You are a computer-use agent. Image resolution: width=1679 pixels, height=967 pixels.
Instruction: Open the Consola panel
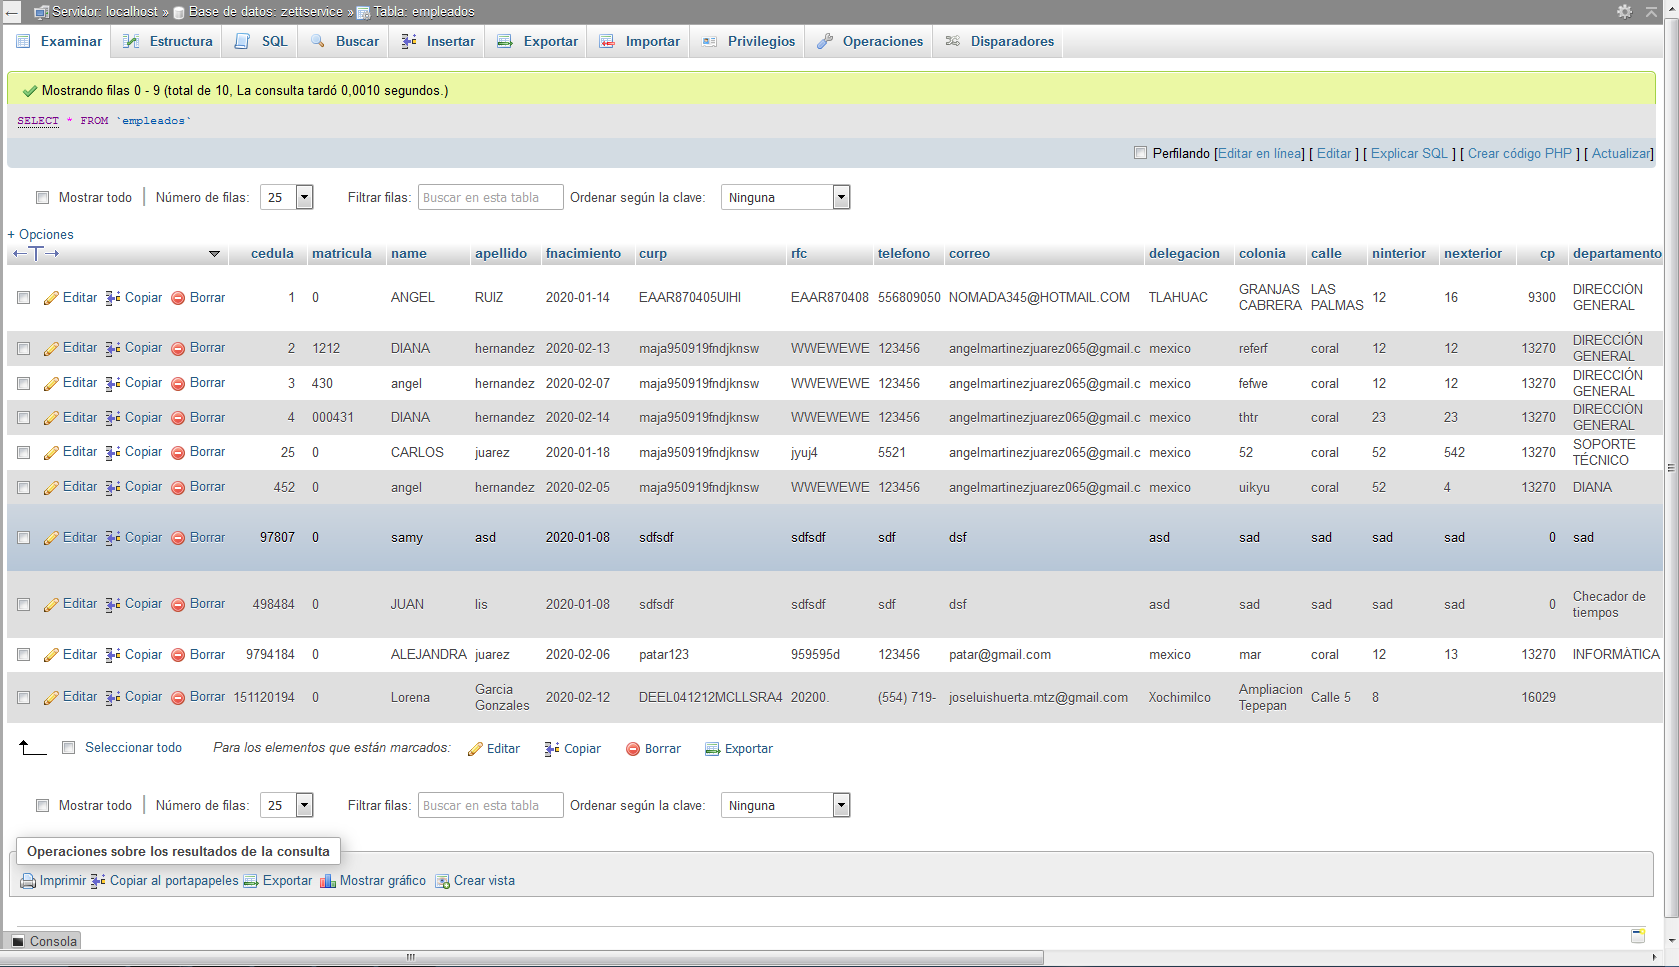click(43, 941)
